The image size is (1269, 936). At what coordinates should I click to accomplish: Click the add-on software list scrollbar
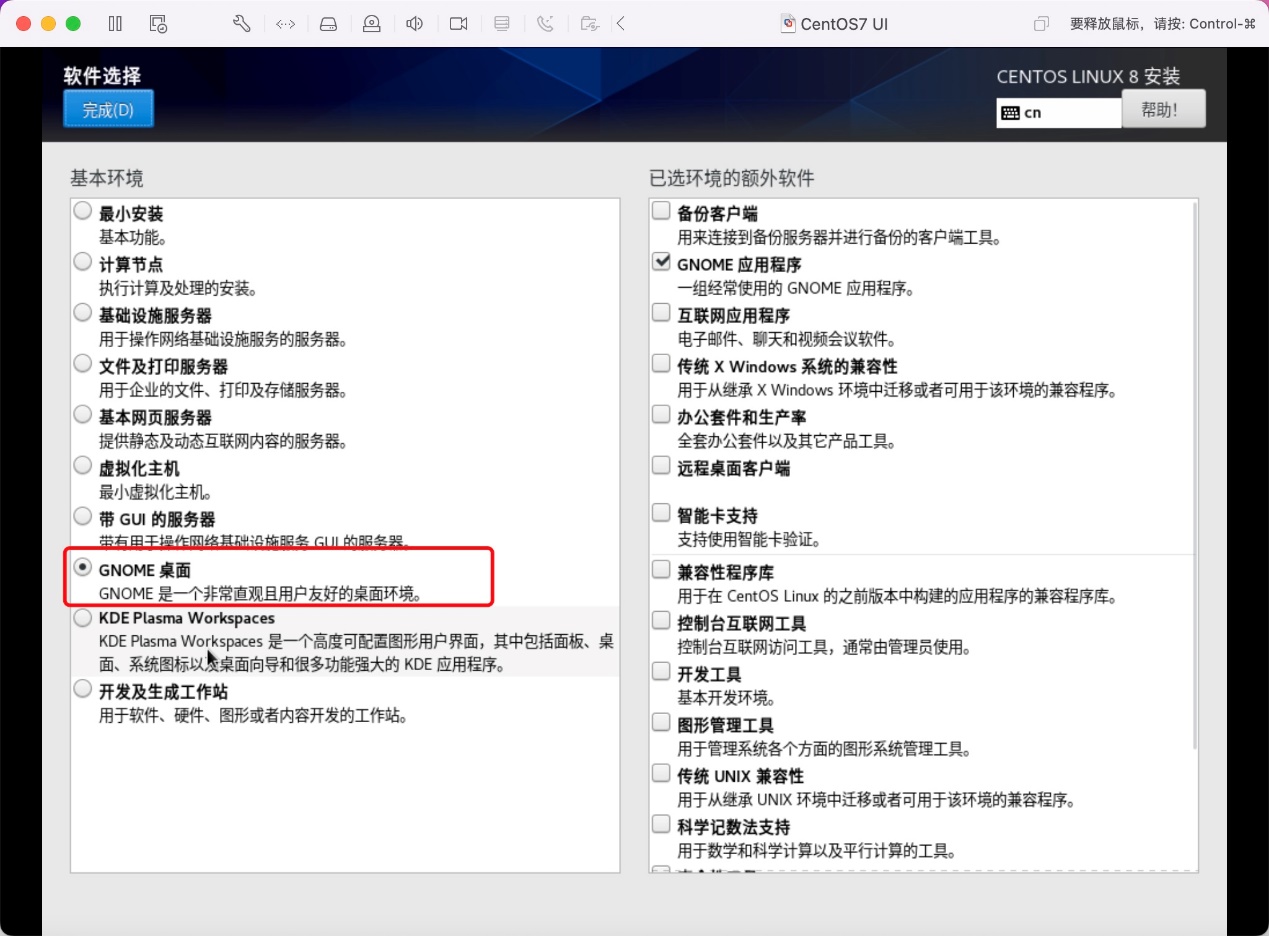[1196, 474]
